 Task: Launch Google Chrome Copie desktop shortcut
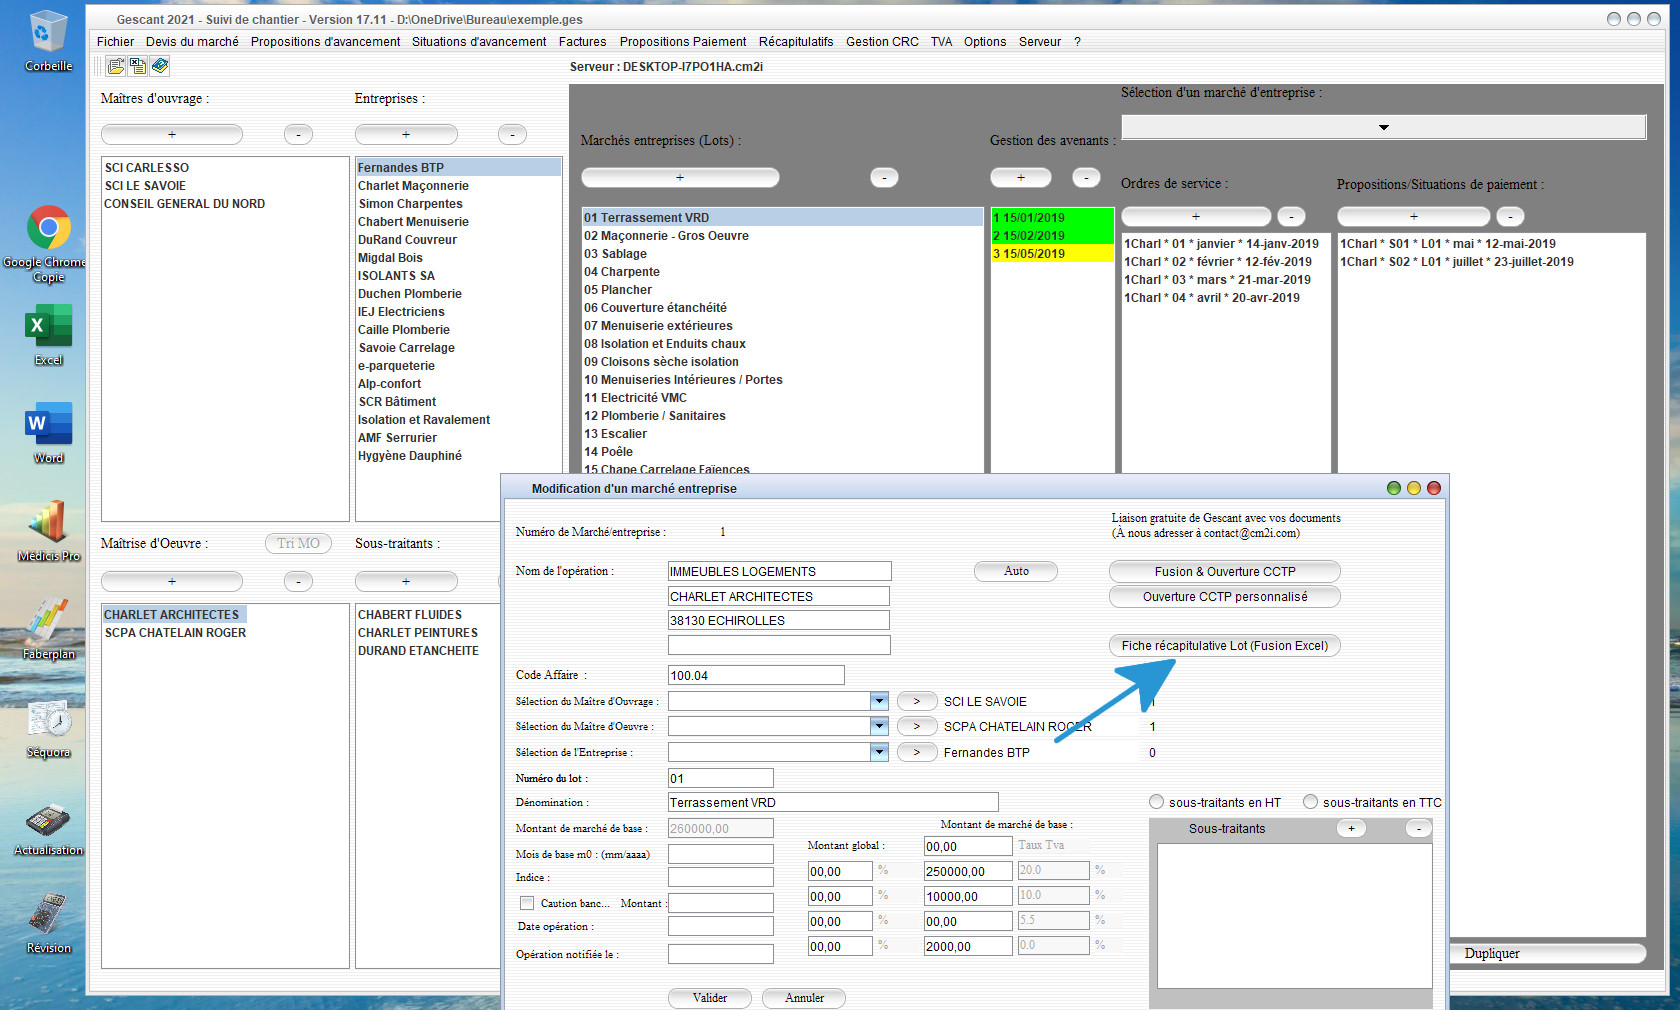[48, 244]
